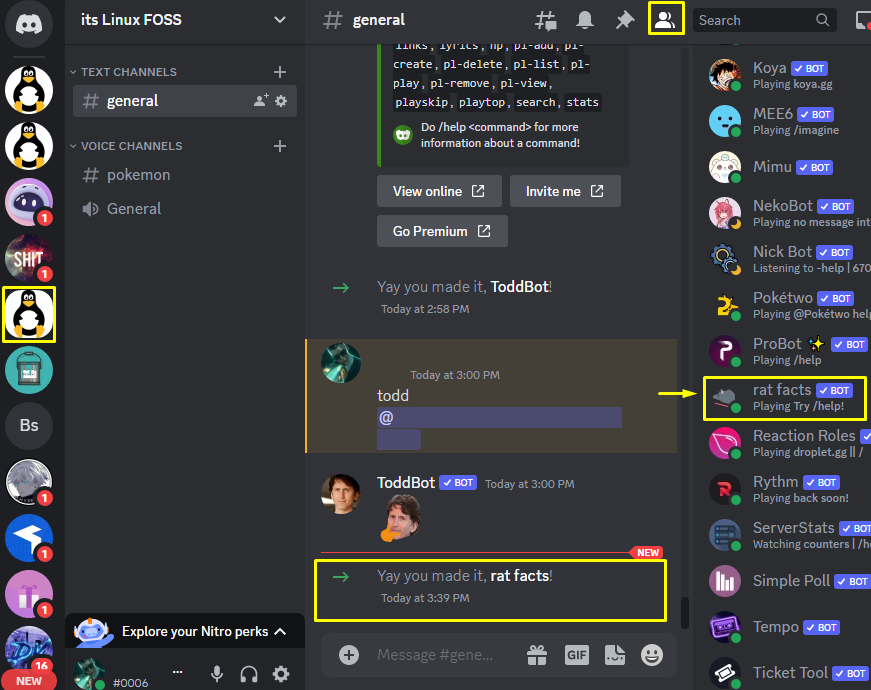Viewport: 871px width, 690px height.
Task: Click the Search field
Action: click(x=764, y=21)
